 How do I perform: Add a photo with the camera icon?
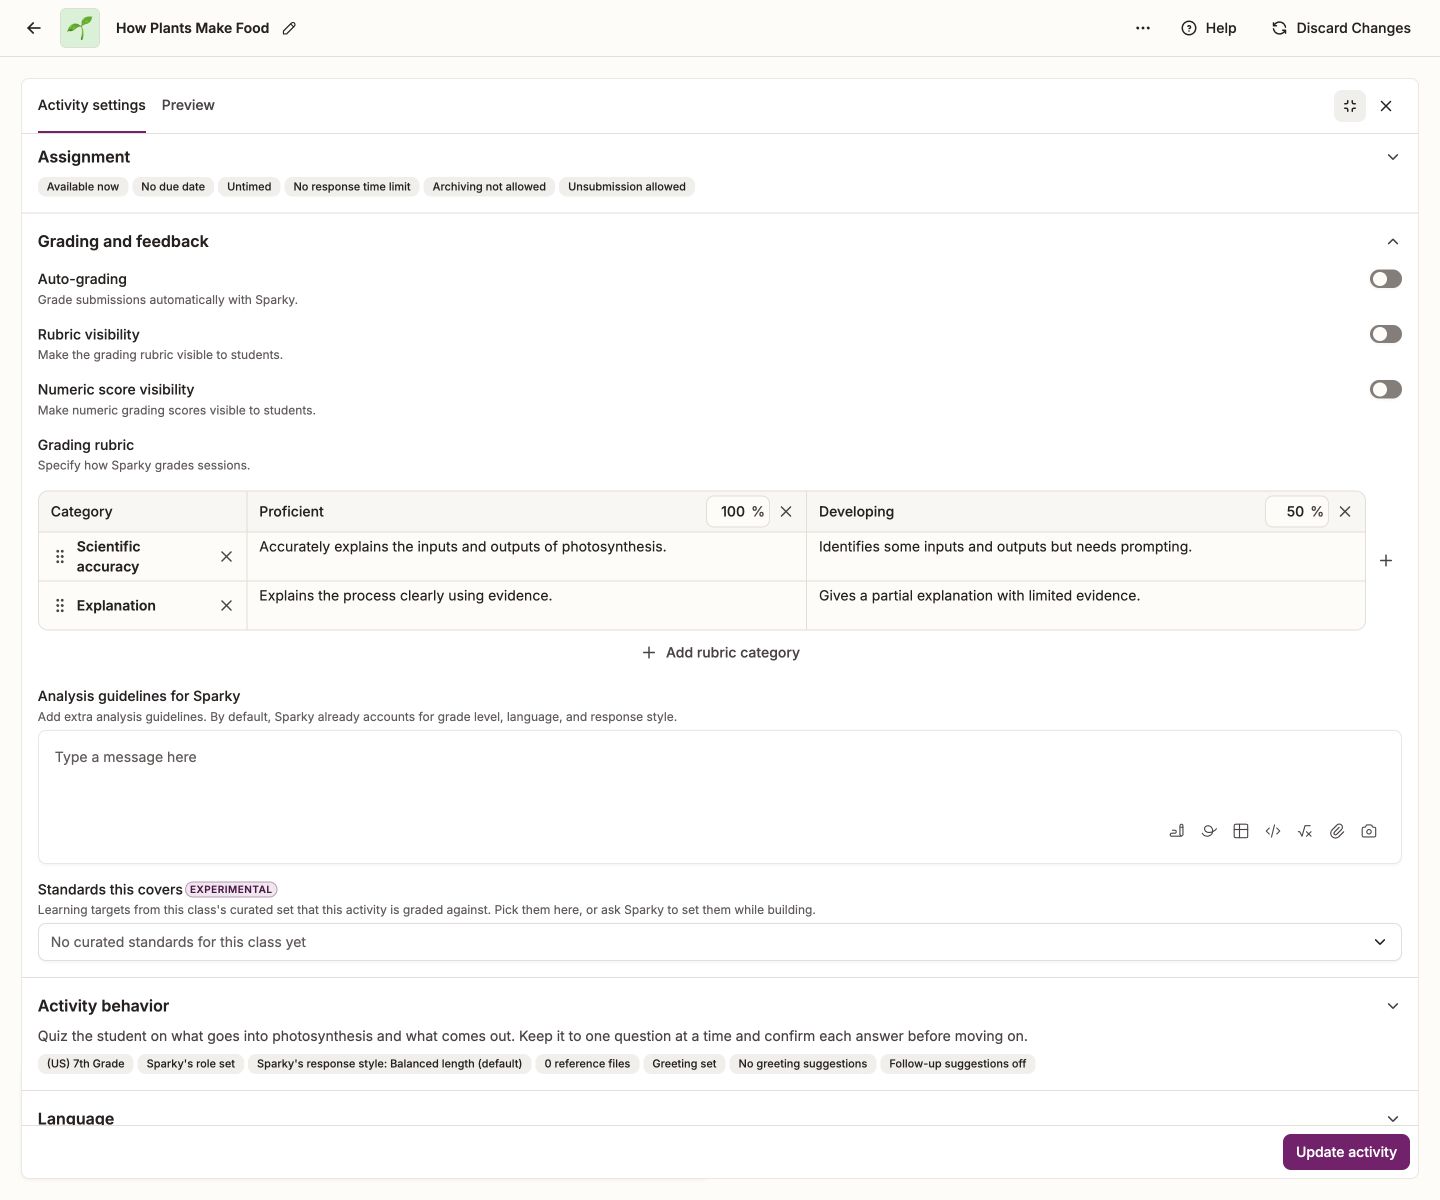click(1369, 831)
